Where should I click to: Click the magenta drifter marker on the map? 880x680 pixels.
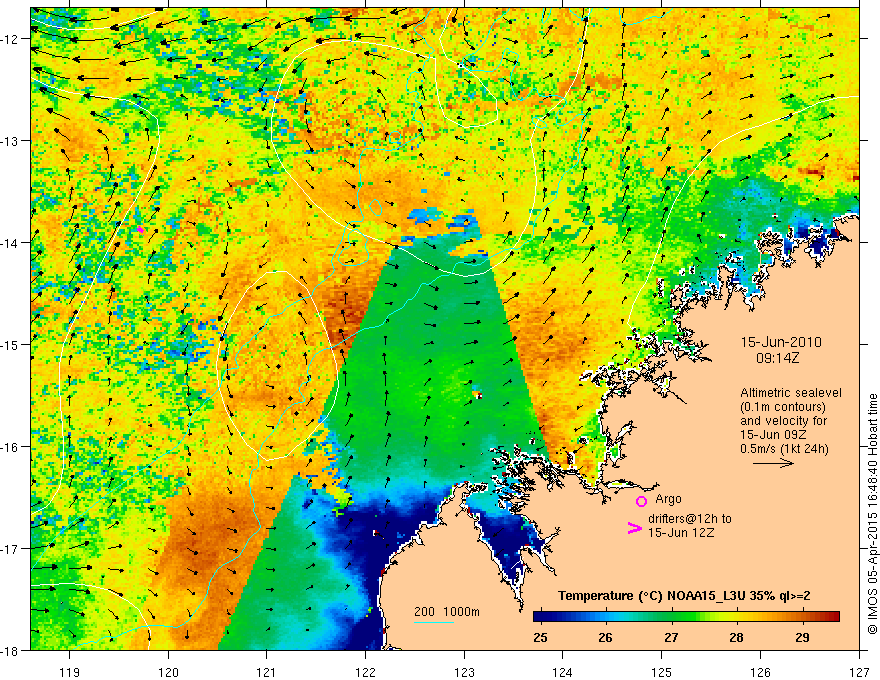[x=140, y=229]
